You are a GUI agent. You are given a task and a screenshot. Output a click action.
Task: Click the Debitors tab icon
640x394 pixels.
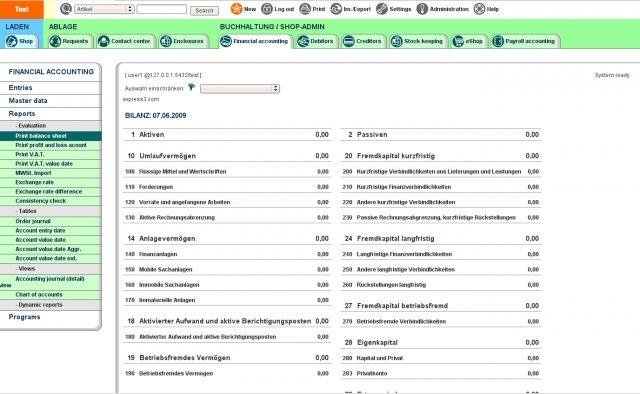[303, 41]
